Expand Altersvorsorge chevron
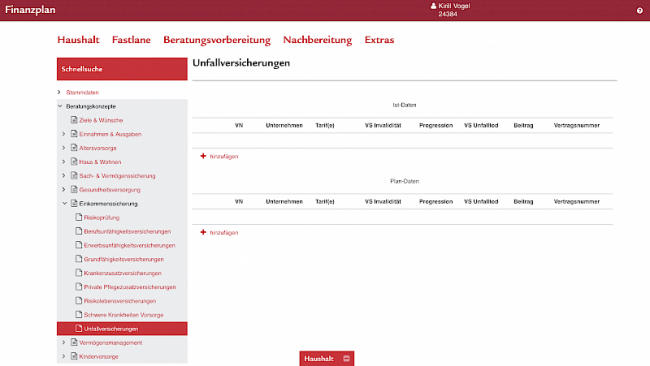The image size is (650, 366). point(64,148)
